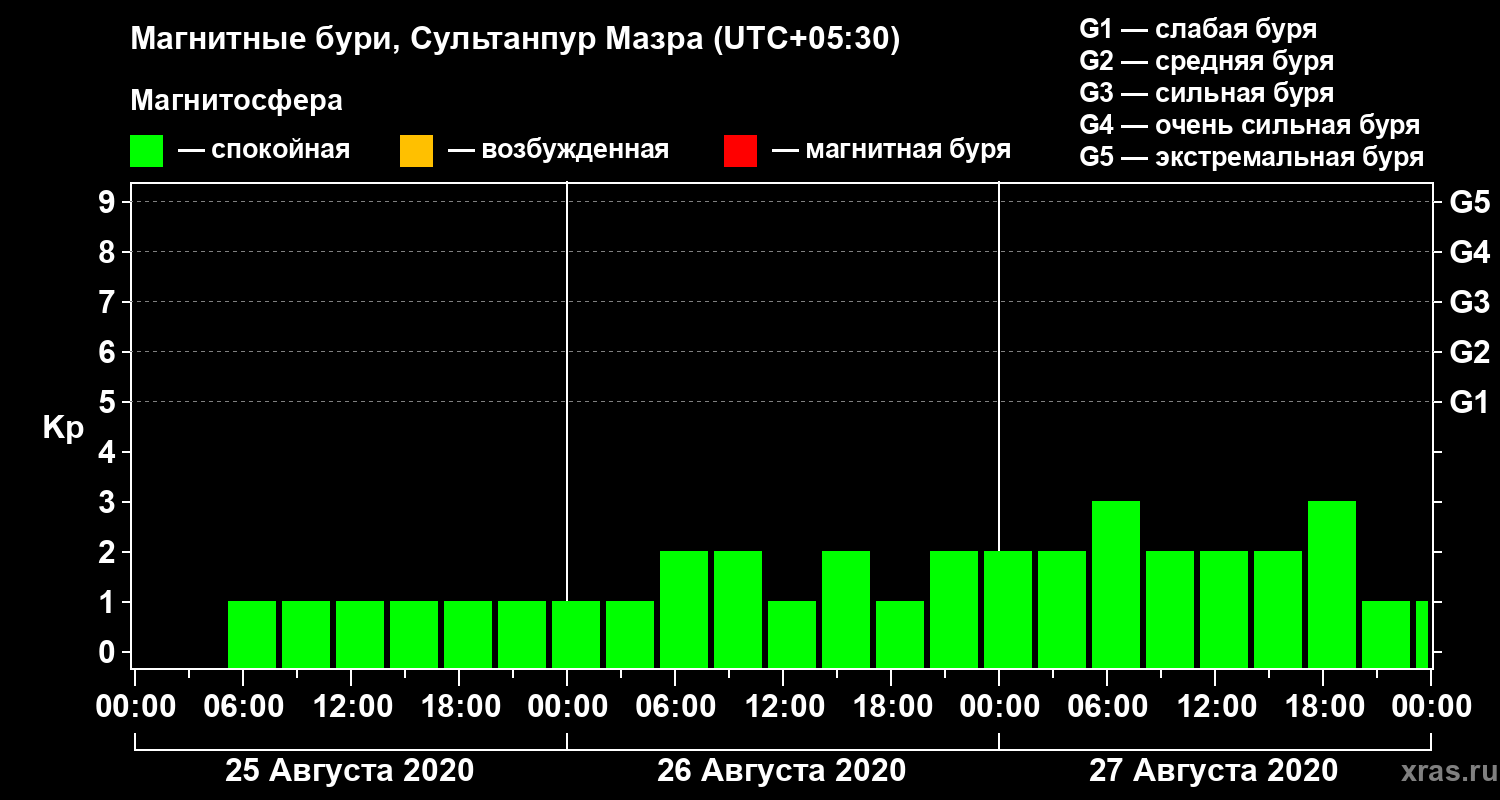1500x800 pixels.
Task: Click the first green bar on 25 August
Action: [252, 634]
